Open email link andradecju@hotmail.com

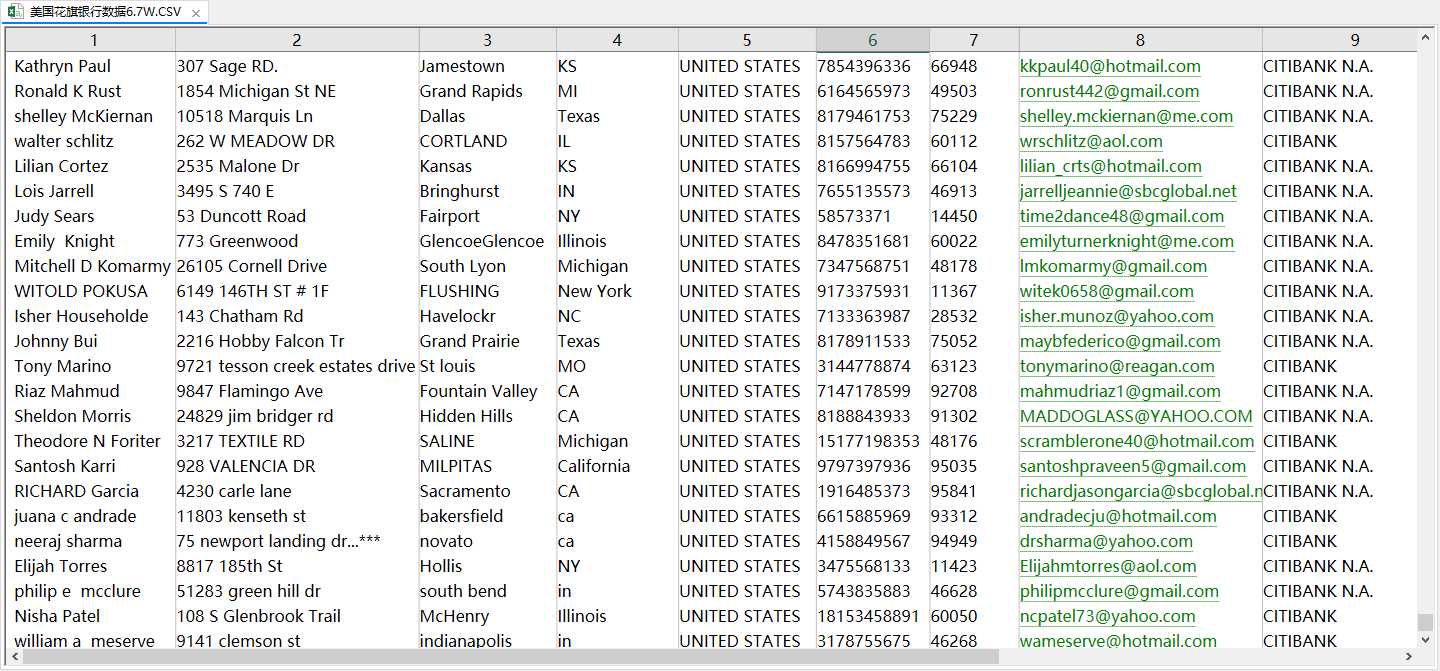[x=1118, y=516]
